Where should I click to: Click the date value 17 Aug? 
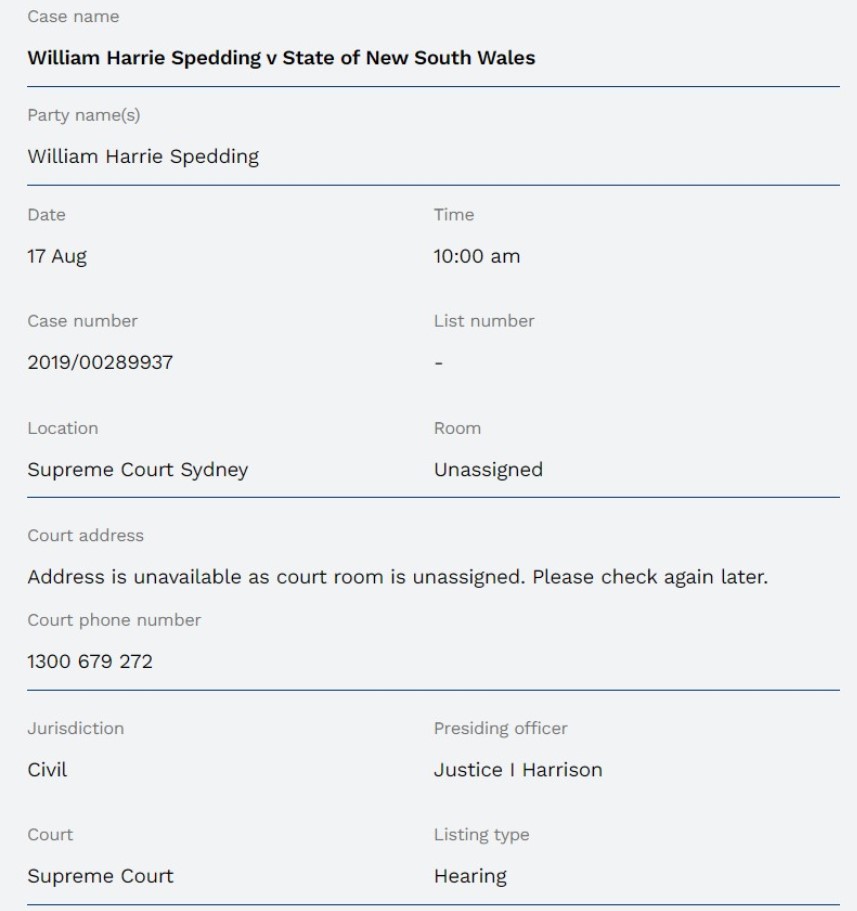click(57, 257)
